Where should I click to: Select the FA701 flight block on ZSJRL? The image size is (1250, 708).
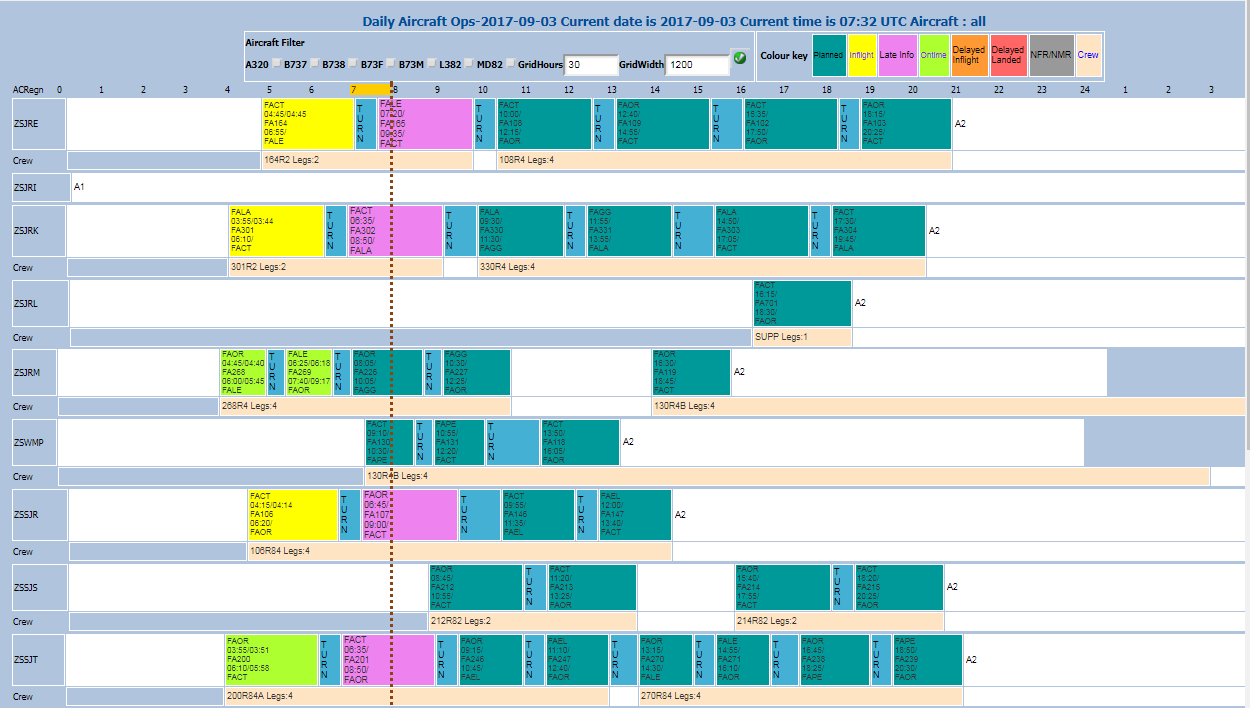801,303
